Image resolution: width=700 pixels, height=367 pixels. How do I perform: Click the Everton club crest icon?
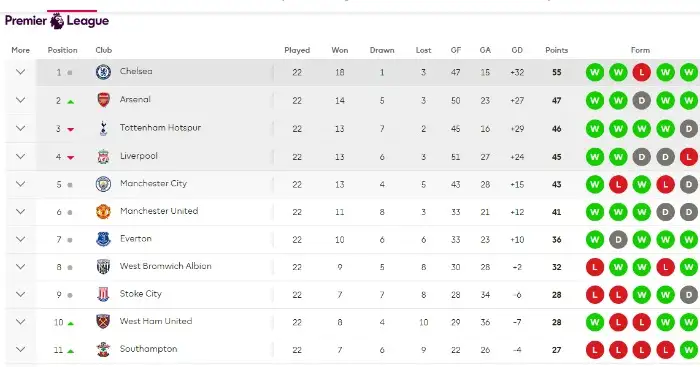(x=103, y=239)
